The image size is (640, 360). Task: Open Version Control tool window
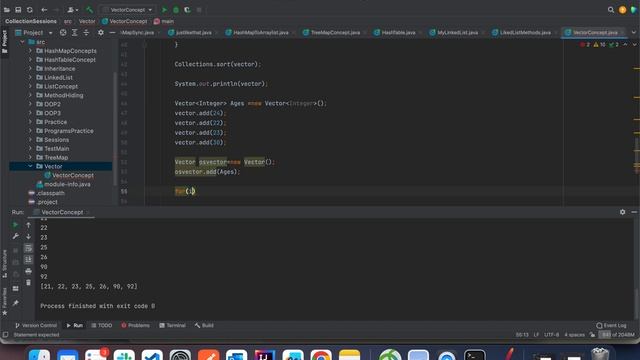point(36,326)
